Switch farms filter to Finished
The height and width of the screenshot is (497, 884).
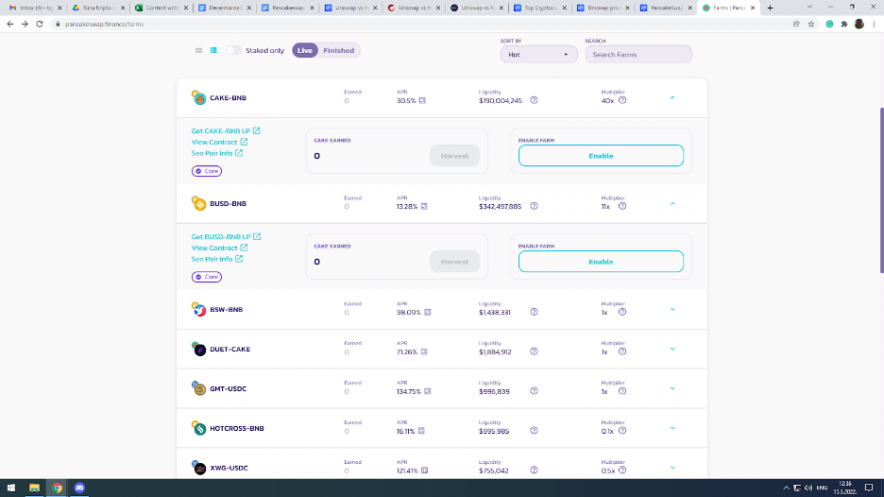point(338,50)
